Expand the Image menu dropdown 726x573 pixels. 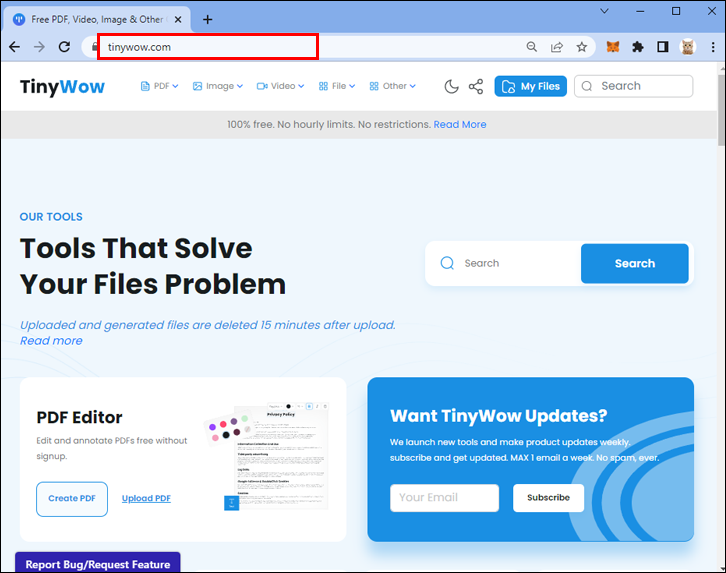(218, 86)
